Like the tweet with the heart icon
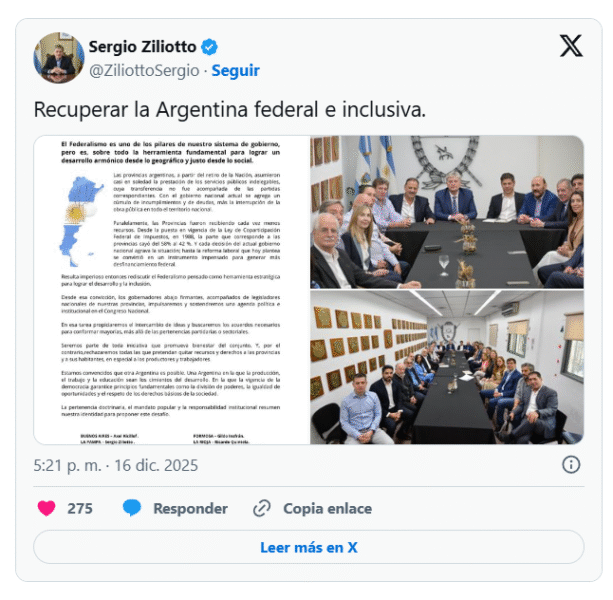613x600 pixels. coord(47,508)
